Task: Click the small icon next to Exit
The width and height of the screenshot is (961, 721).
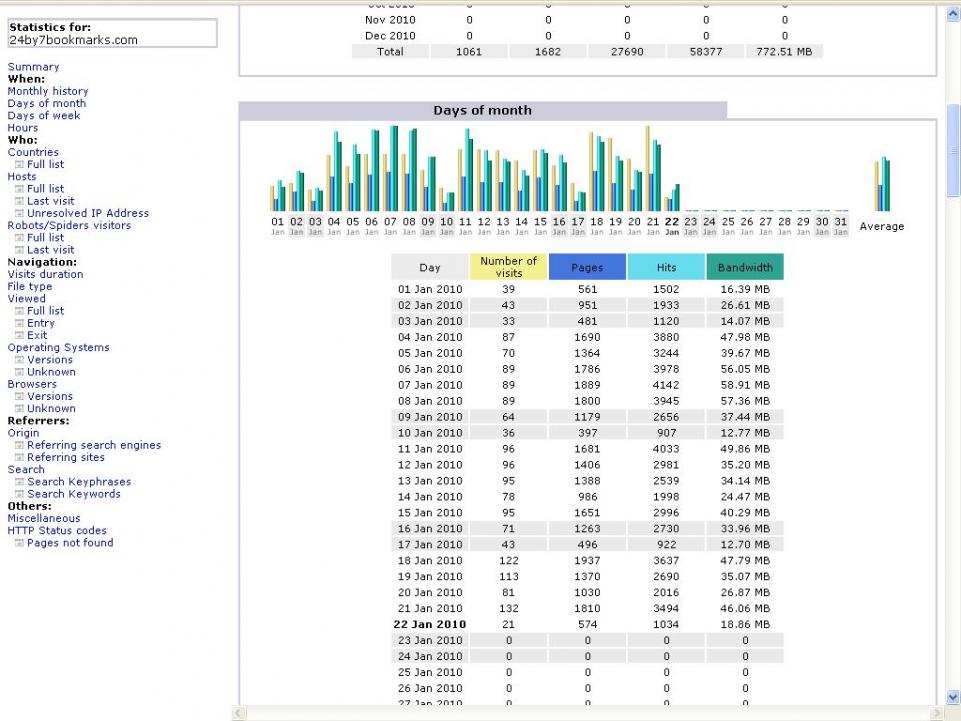Action: click(x=19, y=336)
